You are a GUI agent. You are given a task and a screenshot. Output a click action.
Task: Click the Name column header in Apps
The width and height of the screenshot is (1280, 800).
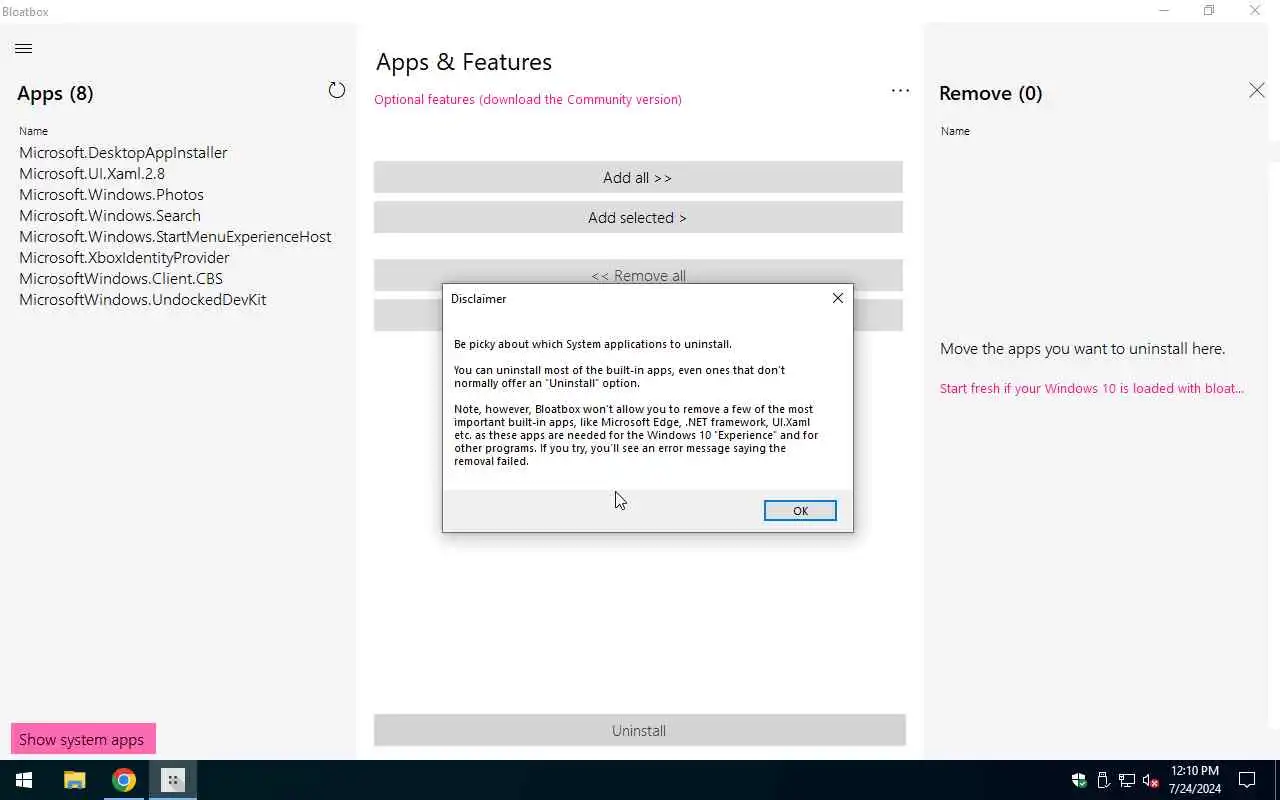click(33, 131)
